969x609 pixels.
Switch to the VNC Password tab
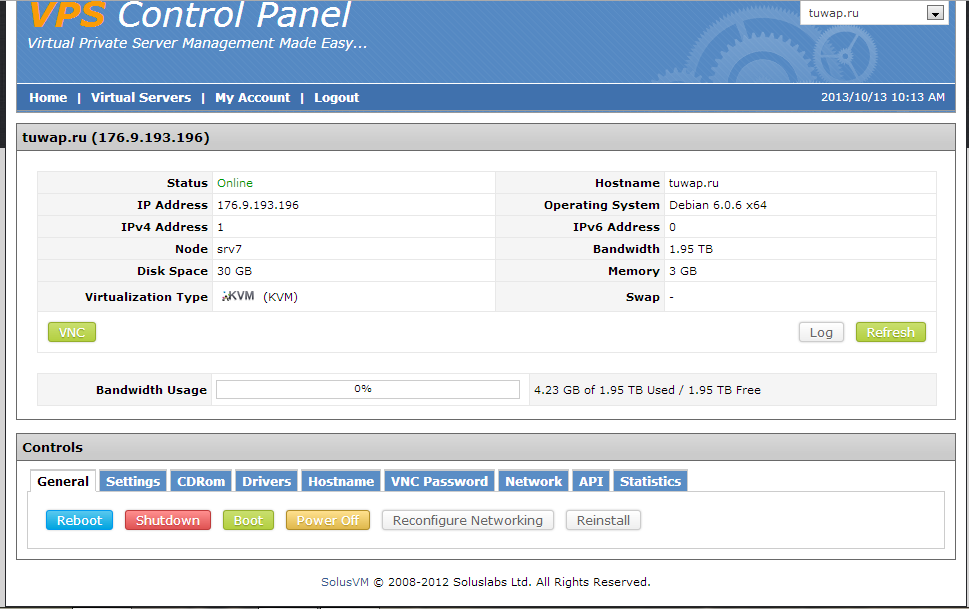click(x=439, y=481)
